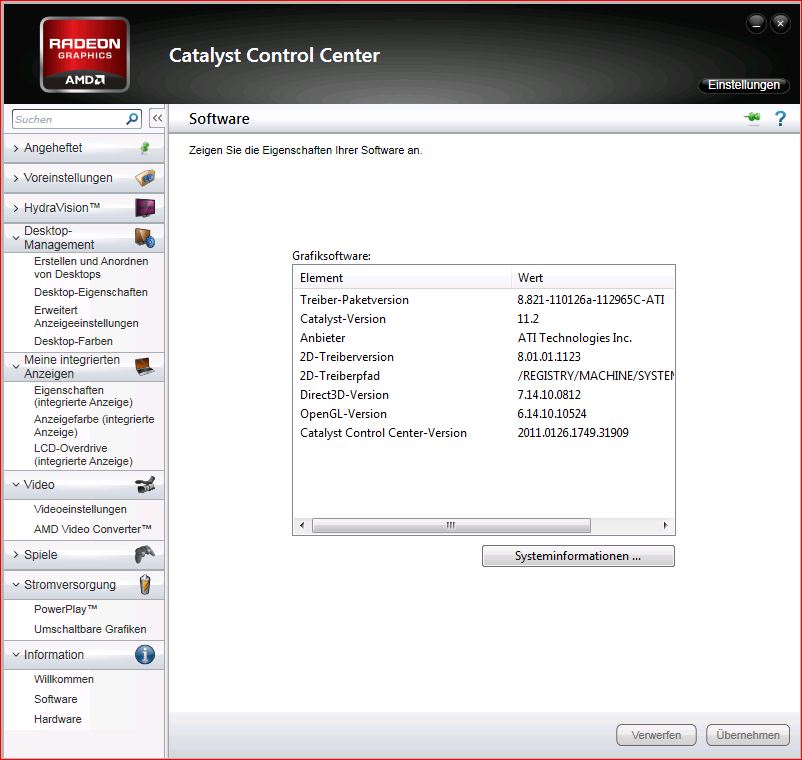
Task: Click the green pin icon next to Angeheftet
Action: [x=145, y=148]
